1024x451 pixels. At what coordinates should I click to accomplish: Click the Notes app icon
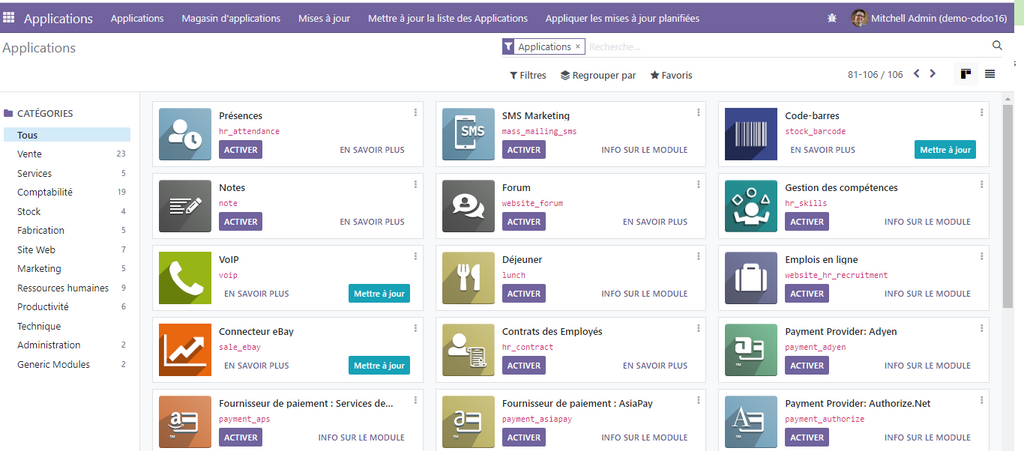[185, 206]
